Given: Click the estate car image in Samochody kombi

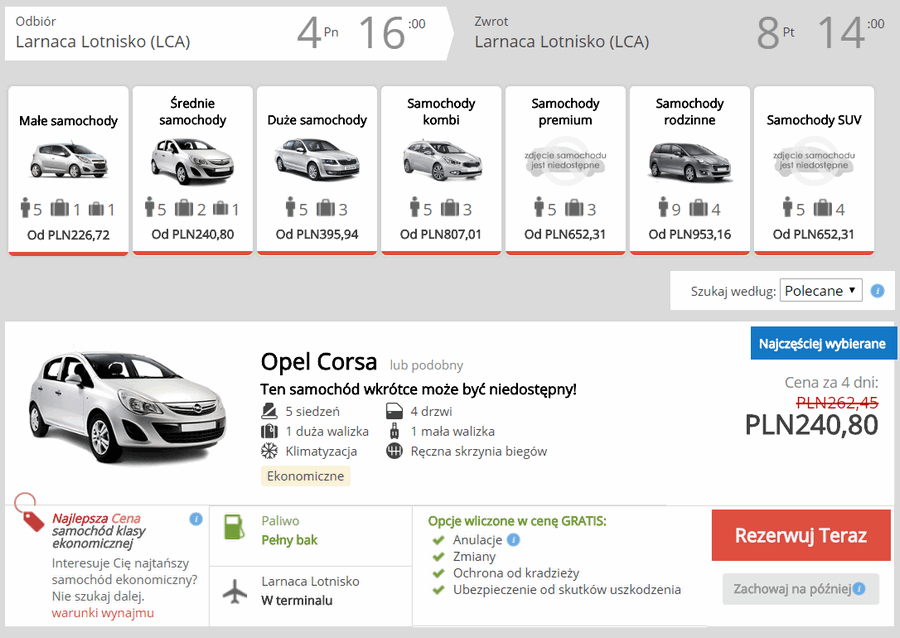Looking at the screenshot, I should (442, 160).
